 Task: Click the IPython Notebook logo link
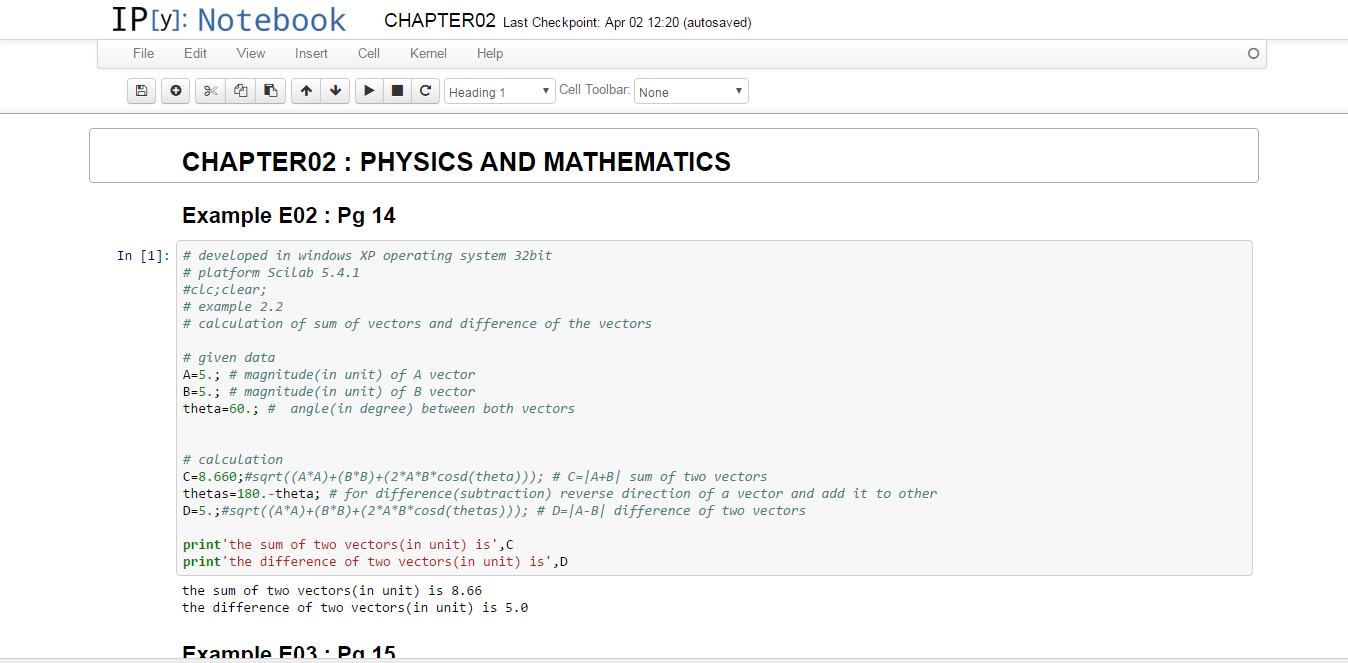tap(229, 20)
